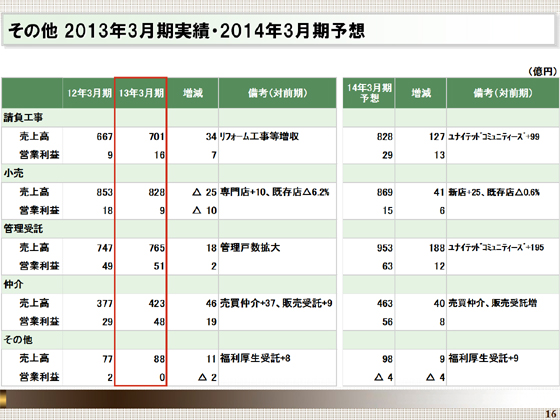560x420 pixels.
Task: Click the remark ユナイテッドコミュニティーズ+99
Action: [x=494, y=137]
